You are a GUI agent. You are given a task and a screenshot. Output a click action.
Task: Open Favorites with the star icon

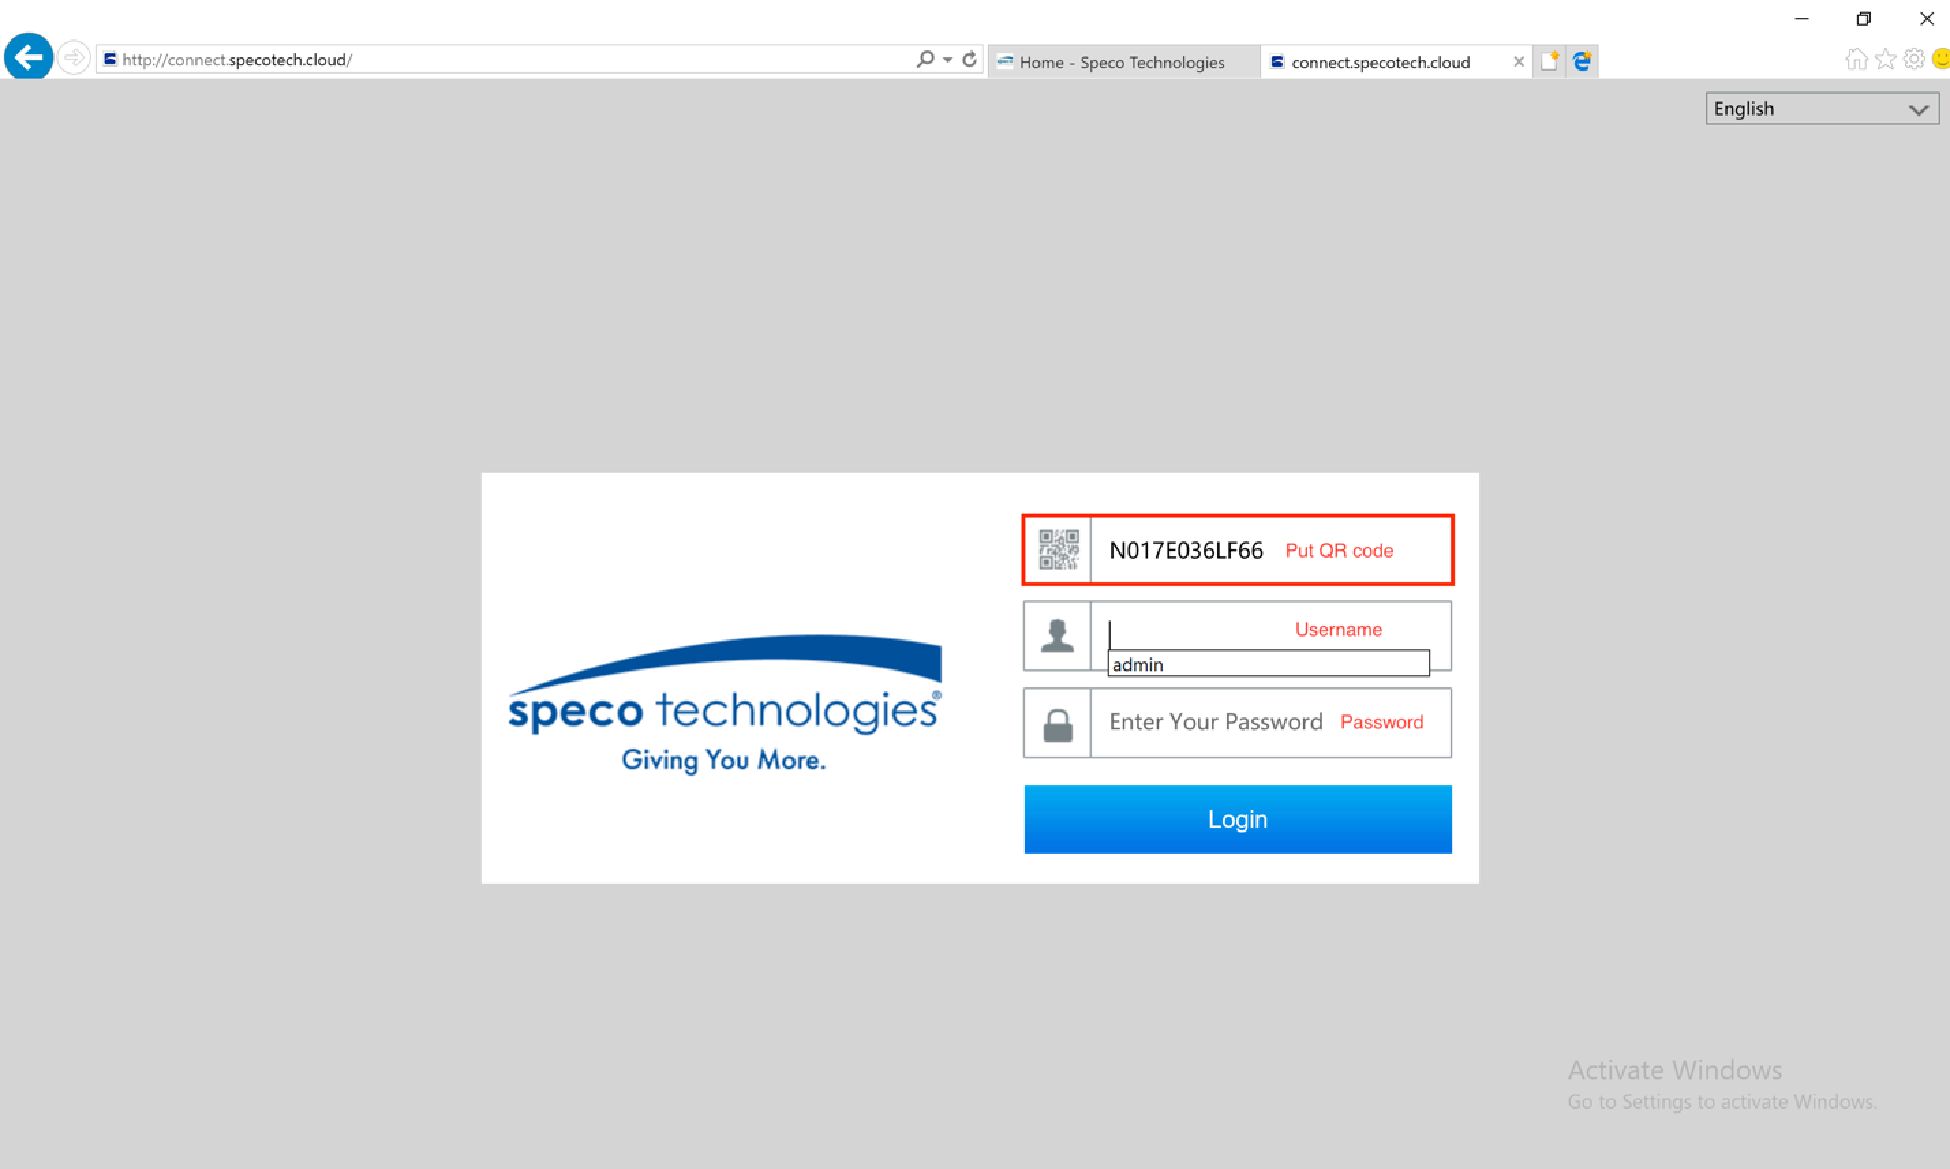pos(1885,60)
